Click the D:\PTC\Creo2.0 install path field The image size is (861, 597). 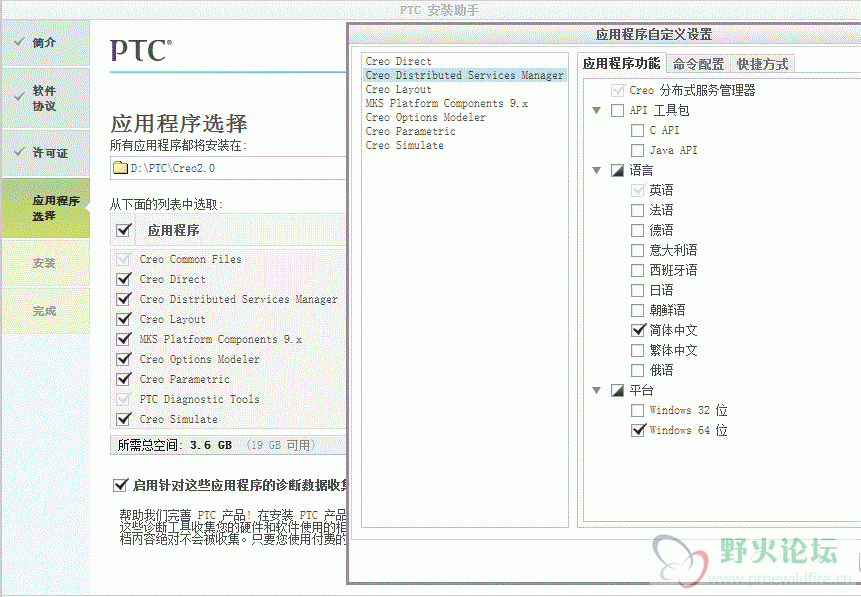point(228,168)
